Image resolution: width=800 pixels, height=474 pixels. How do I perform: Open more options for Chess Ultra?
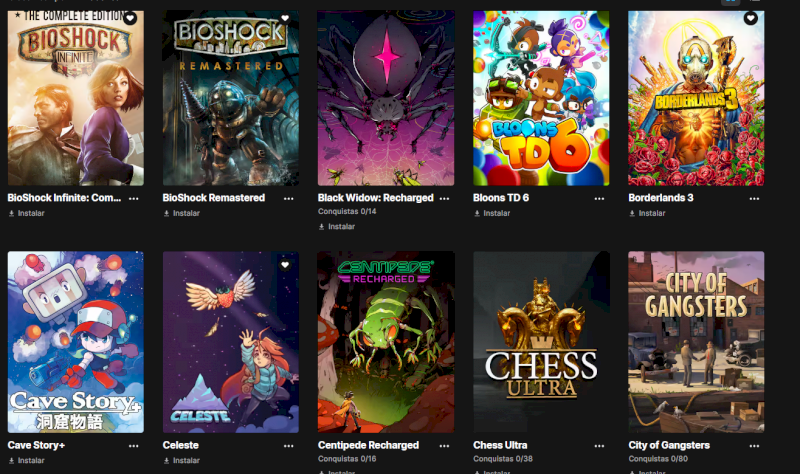pos(599,446)
